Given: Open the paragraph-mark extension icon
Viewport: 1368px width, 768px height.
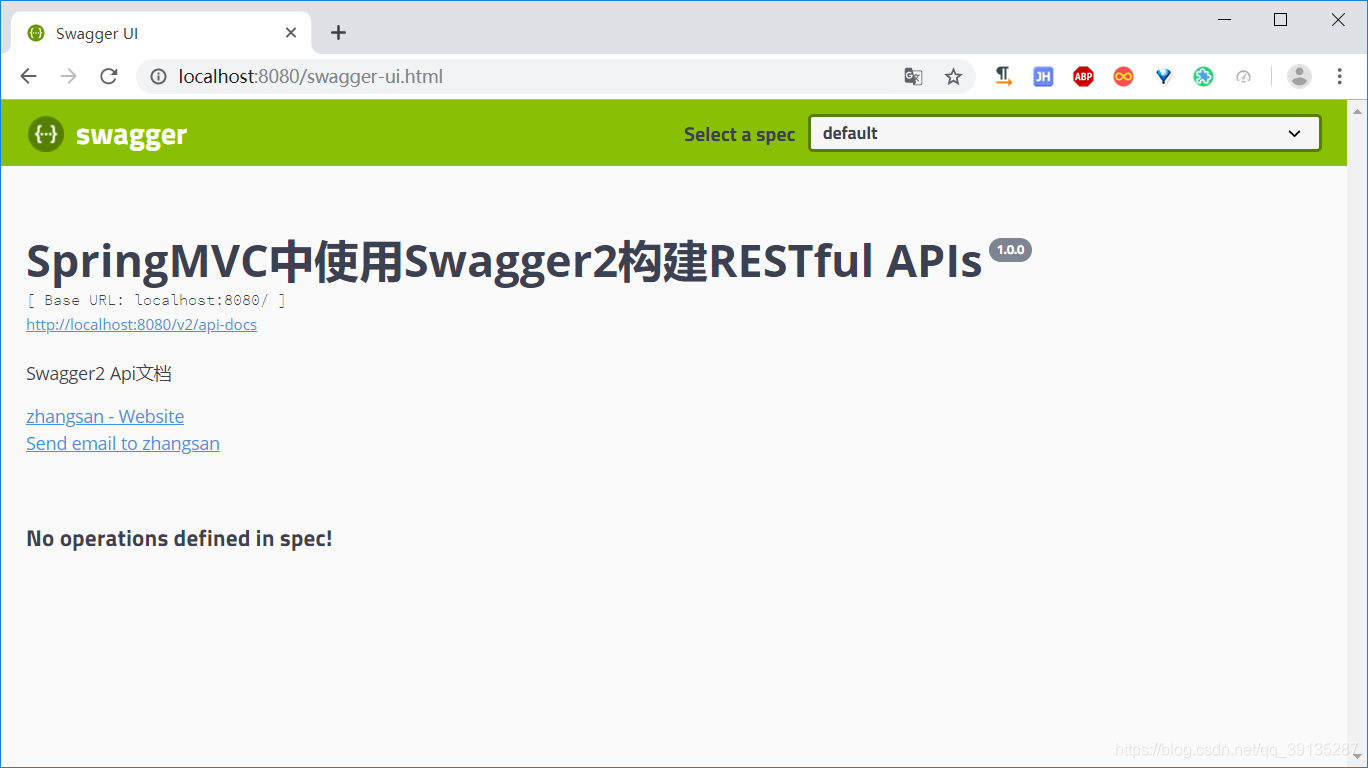Looking at the screenshot, I should 1003,76.
